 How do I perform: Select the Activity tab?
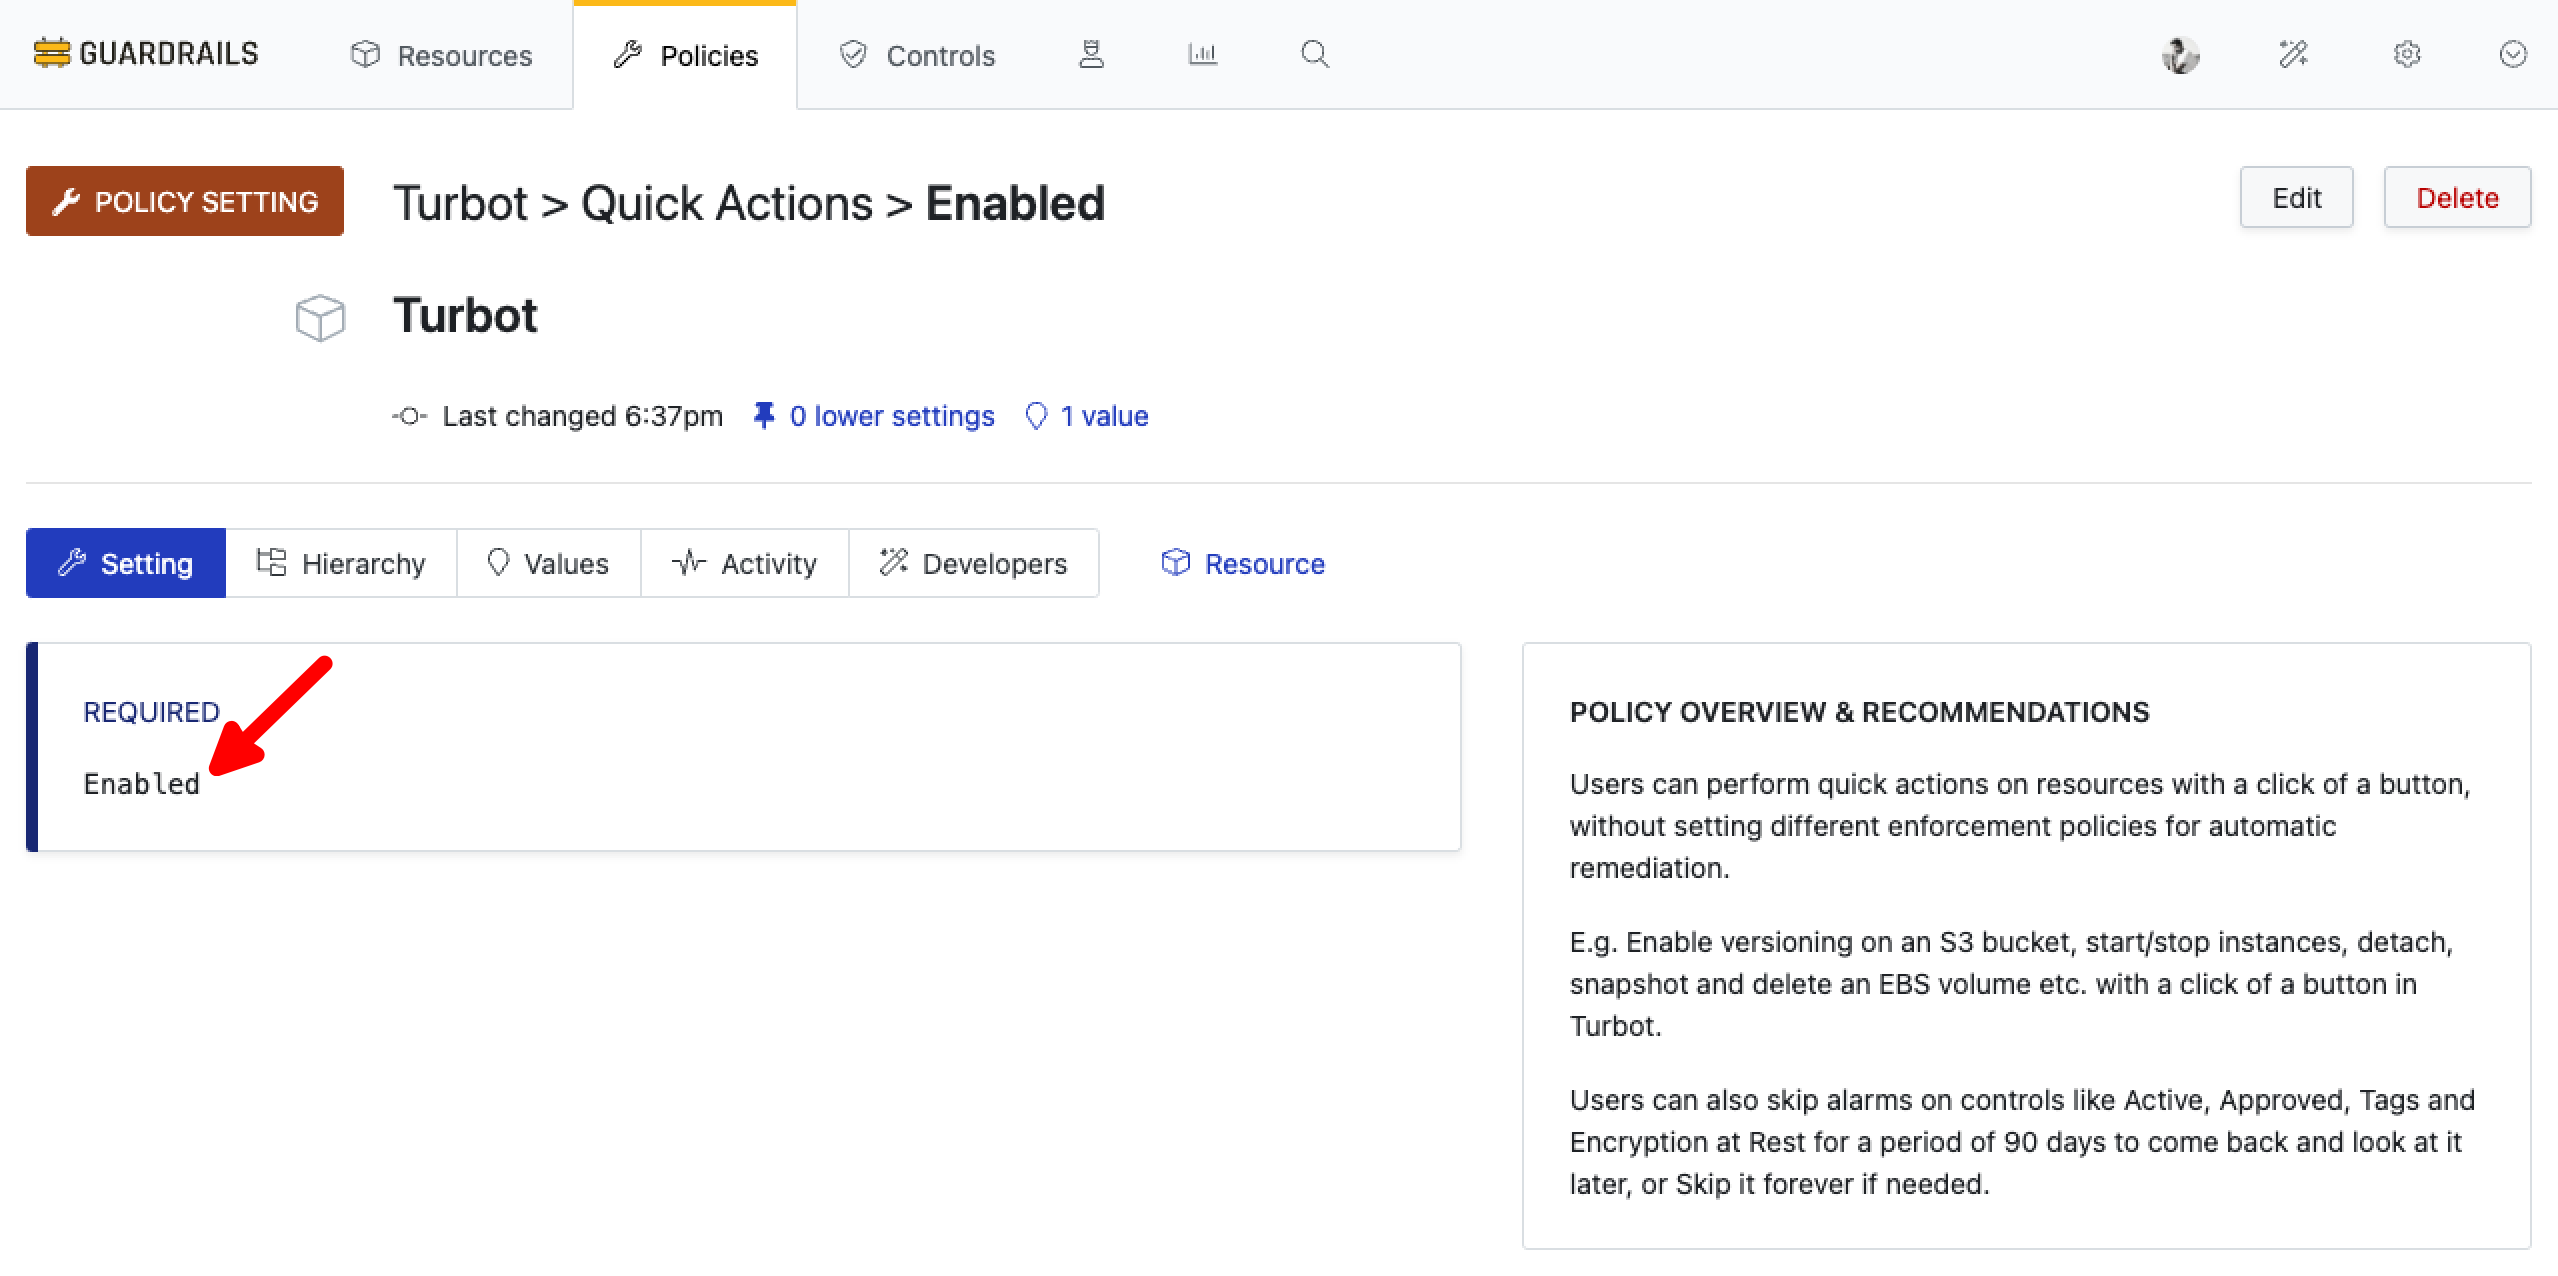click(x=744, y=562)
